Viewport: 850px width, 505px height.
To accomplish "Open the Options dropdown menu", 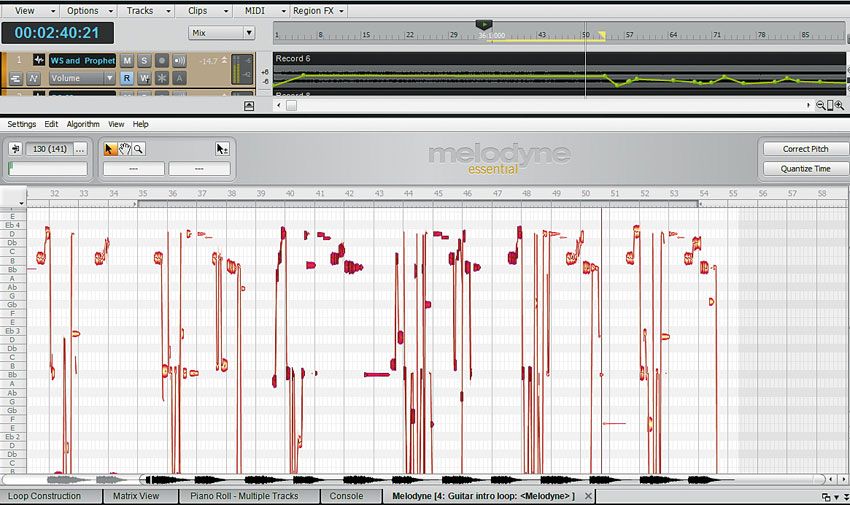I will (90, 10).
